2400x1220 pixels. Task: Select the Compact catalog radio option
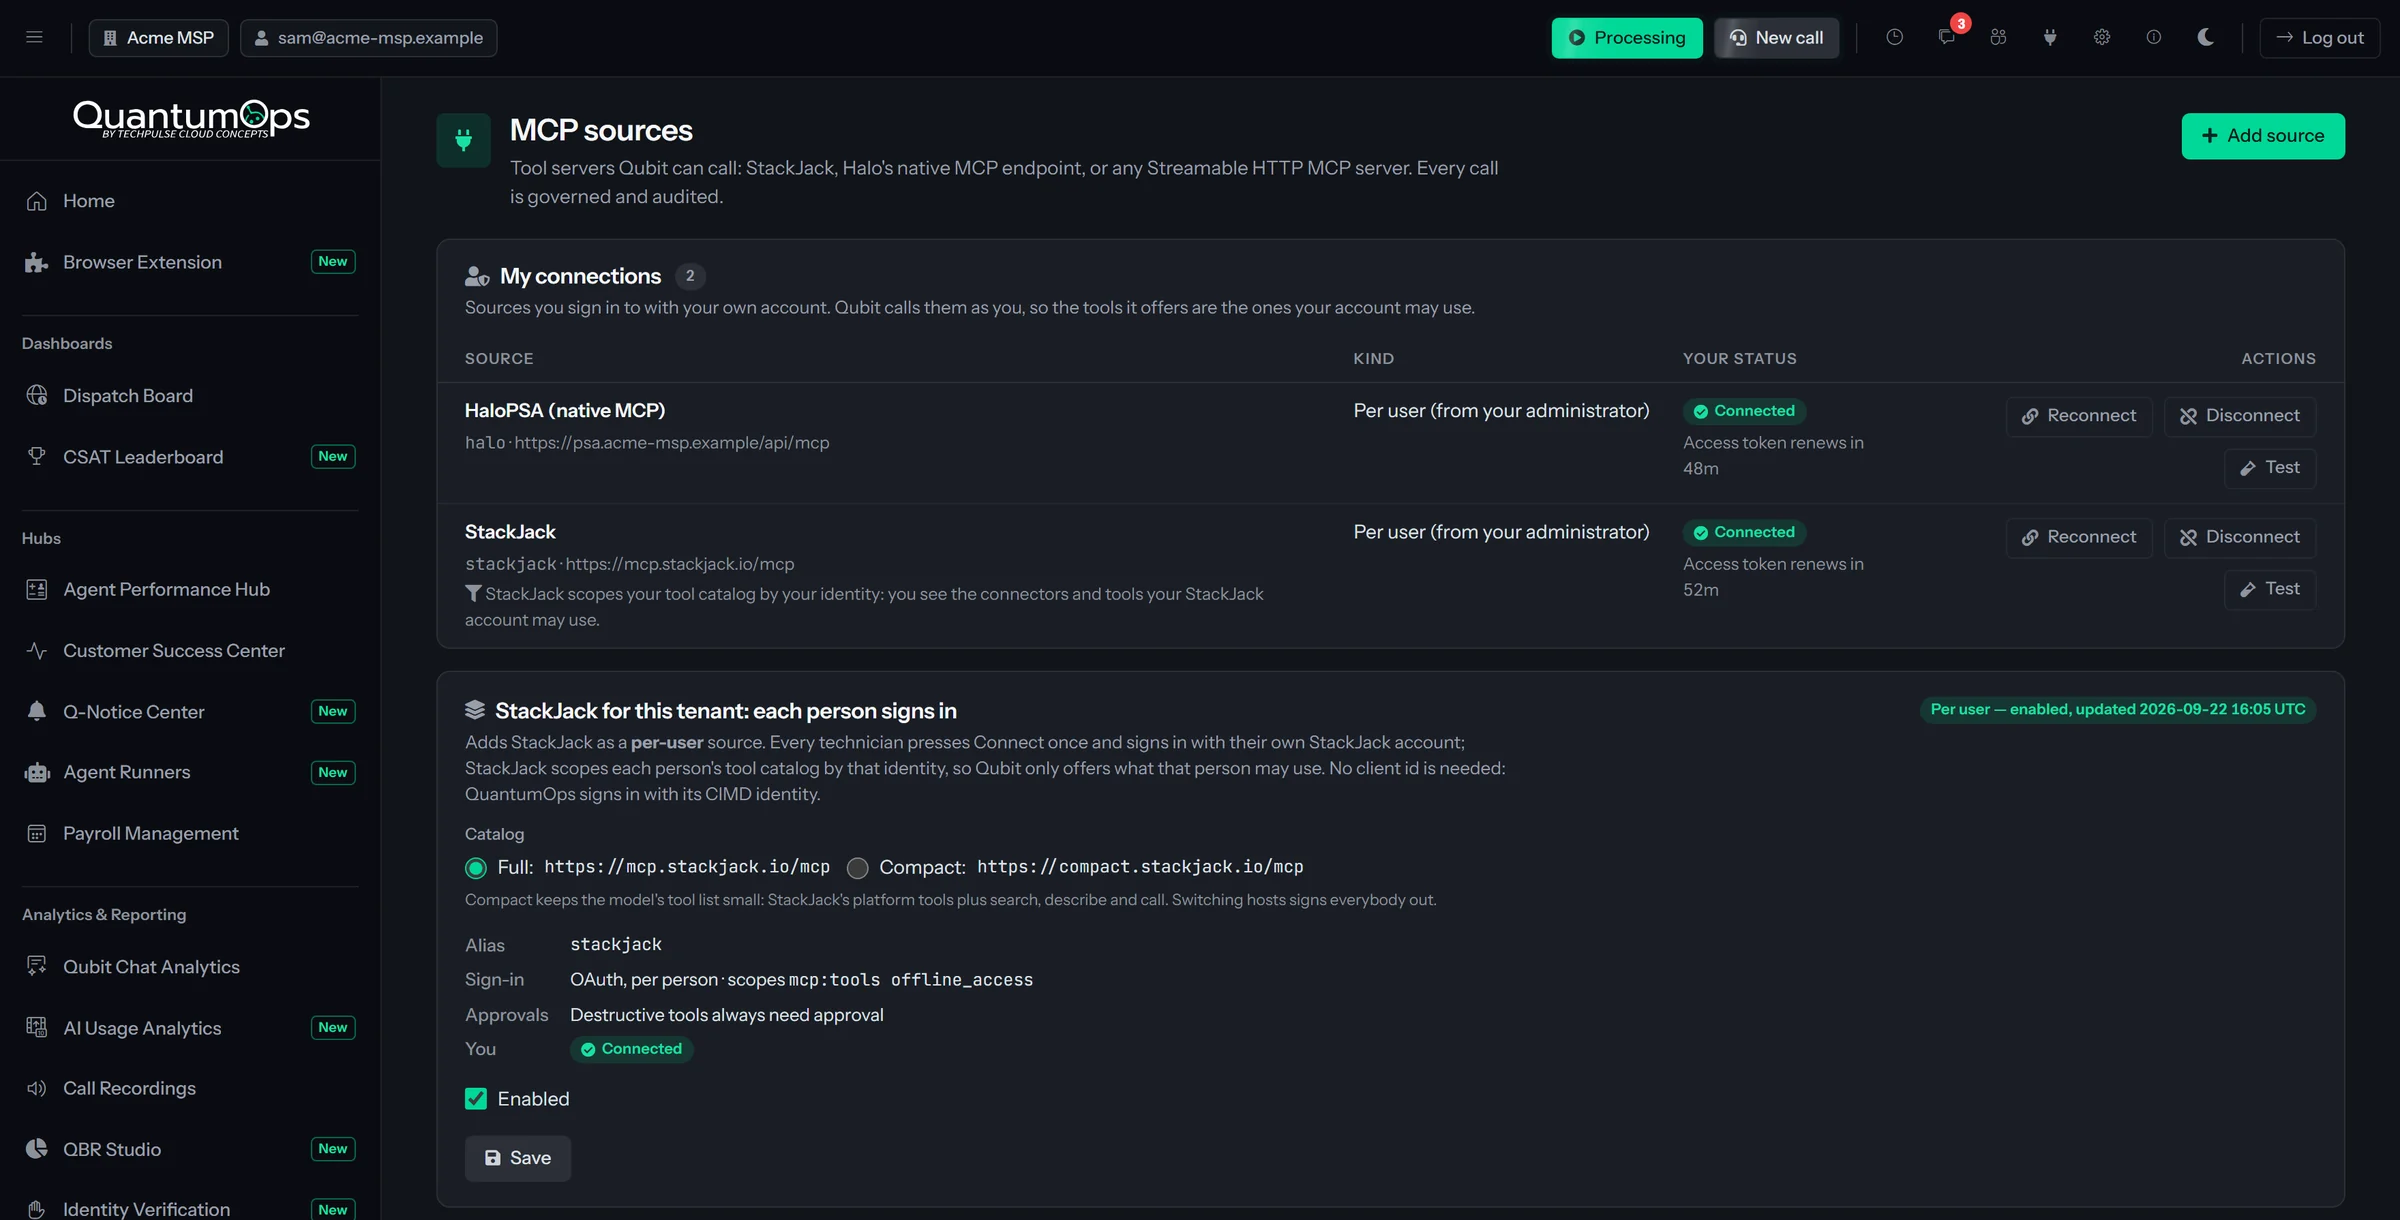(x=857, y=867)
